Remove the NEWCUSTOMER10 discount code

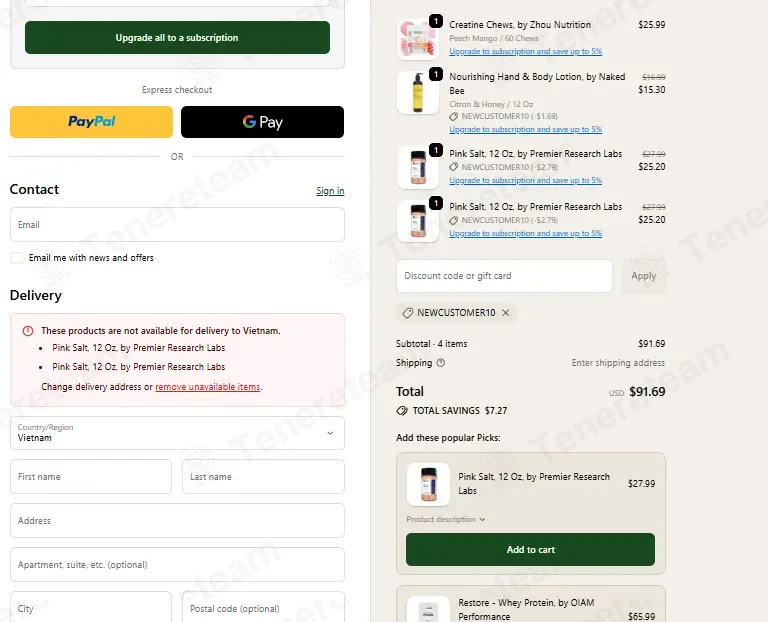tap(505, 312)
